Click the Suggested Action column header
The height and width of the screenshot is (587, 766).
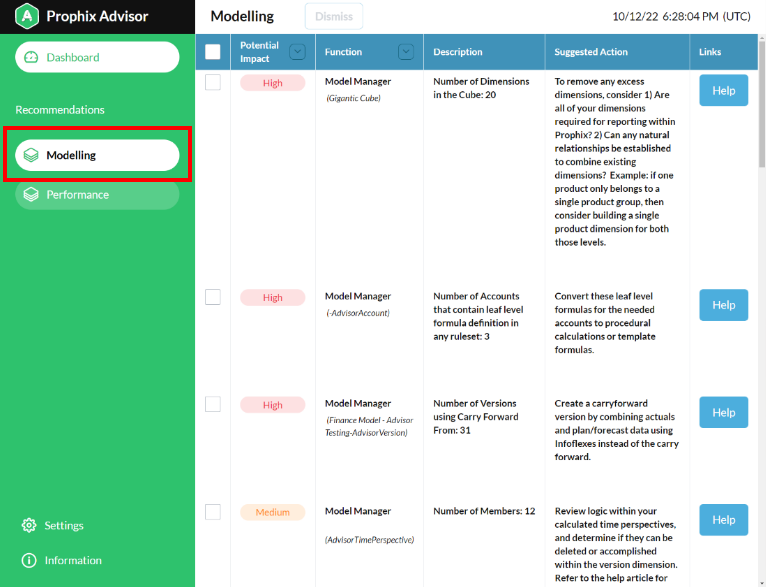pyautogui.click(x=591, y=52)
